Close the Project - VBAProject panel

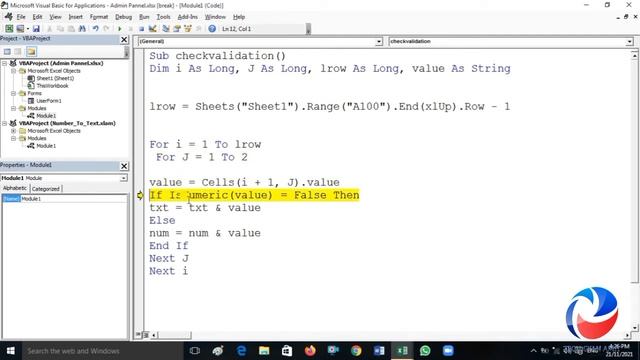pos(124,40)
